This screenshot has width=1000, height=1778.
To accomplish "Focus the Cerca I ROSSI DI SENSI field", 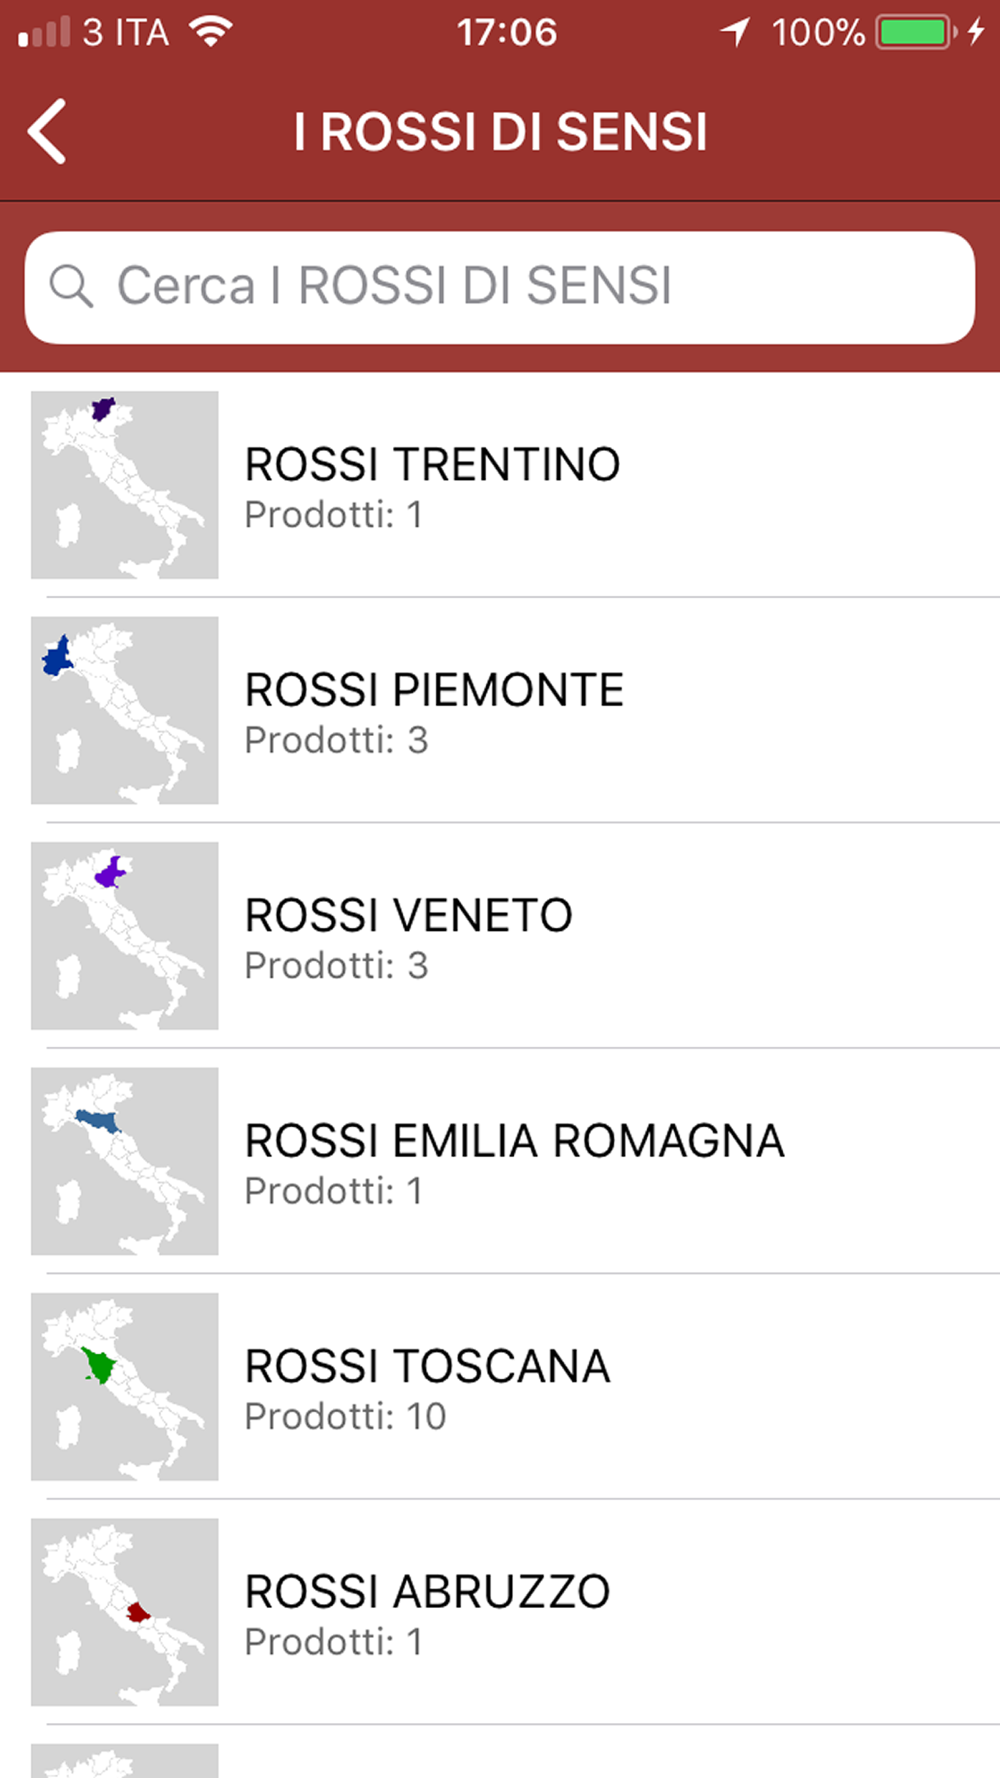I will click(x=500, y=288).
